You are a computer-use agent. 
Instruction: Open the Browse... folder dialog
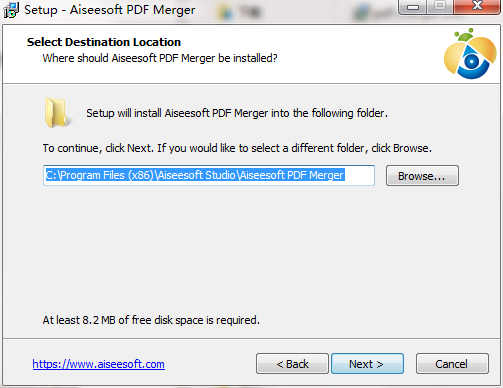point(422,176)
